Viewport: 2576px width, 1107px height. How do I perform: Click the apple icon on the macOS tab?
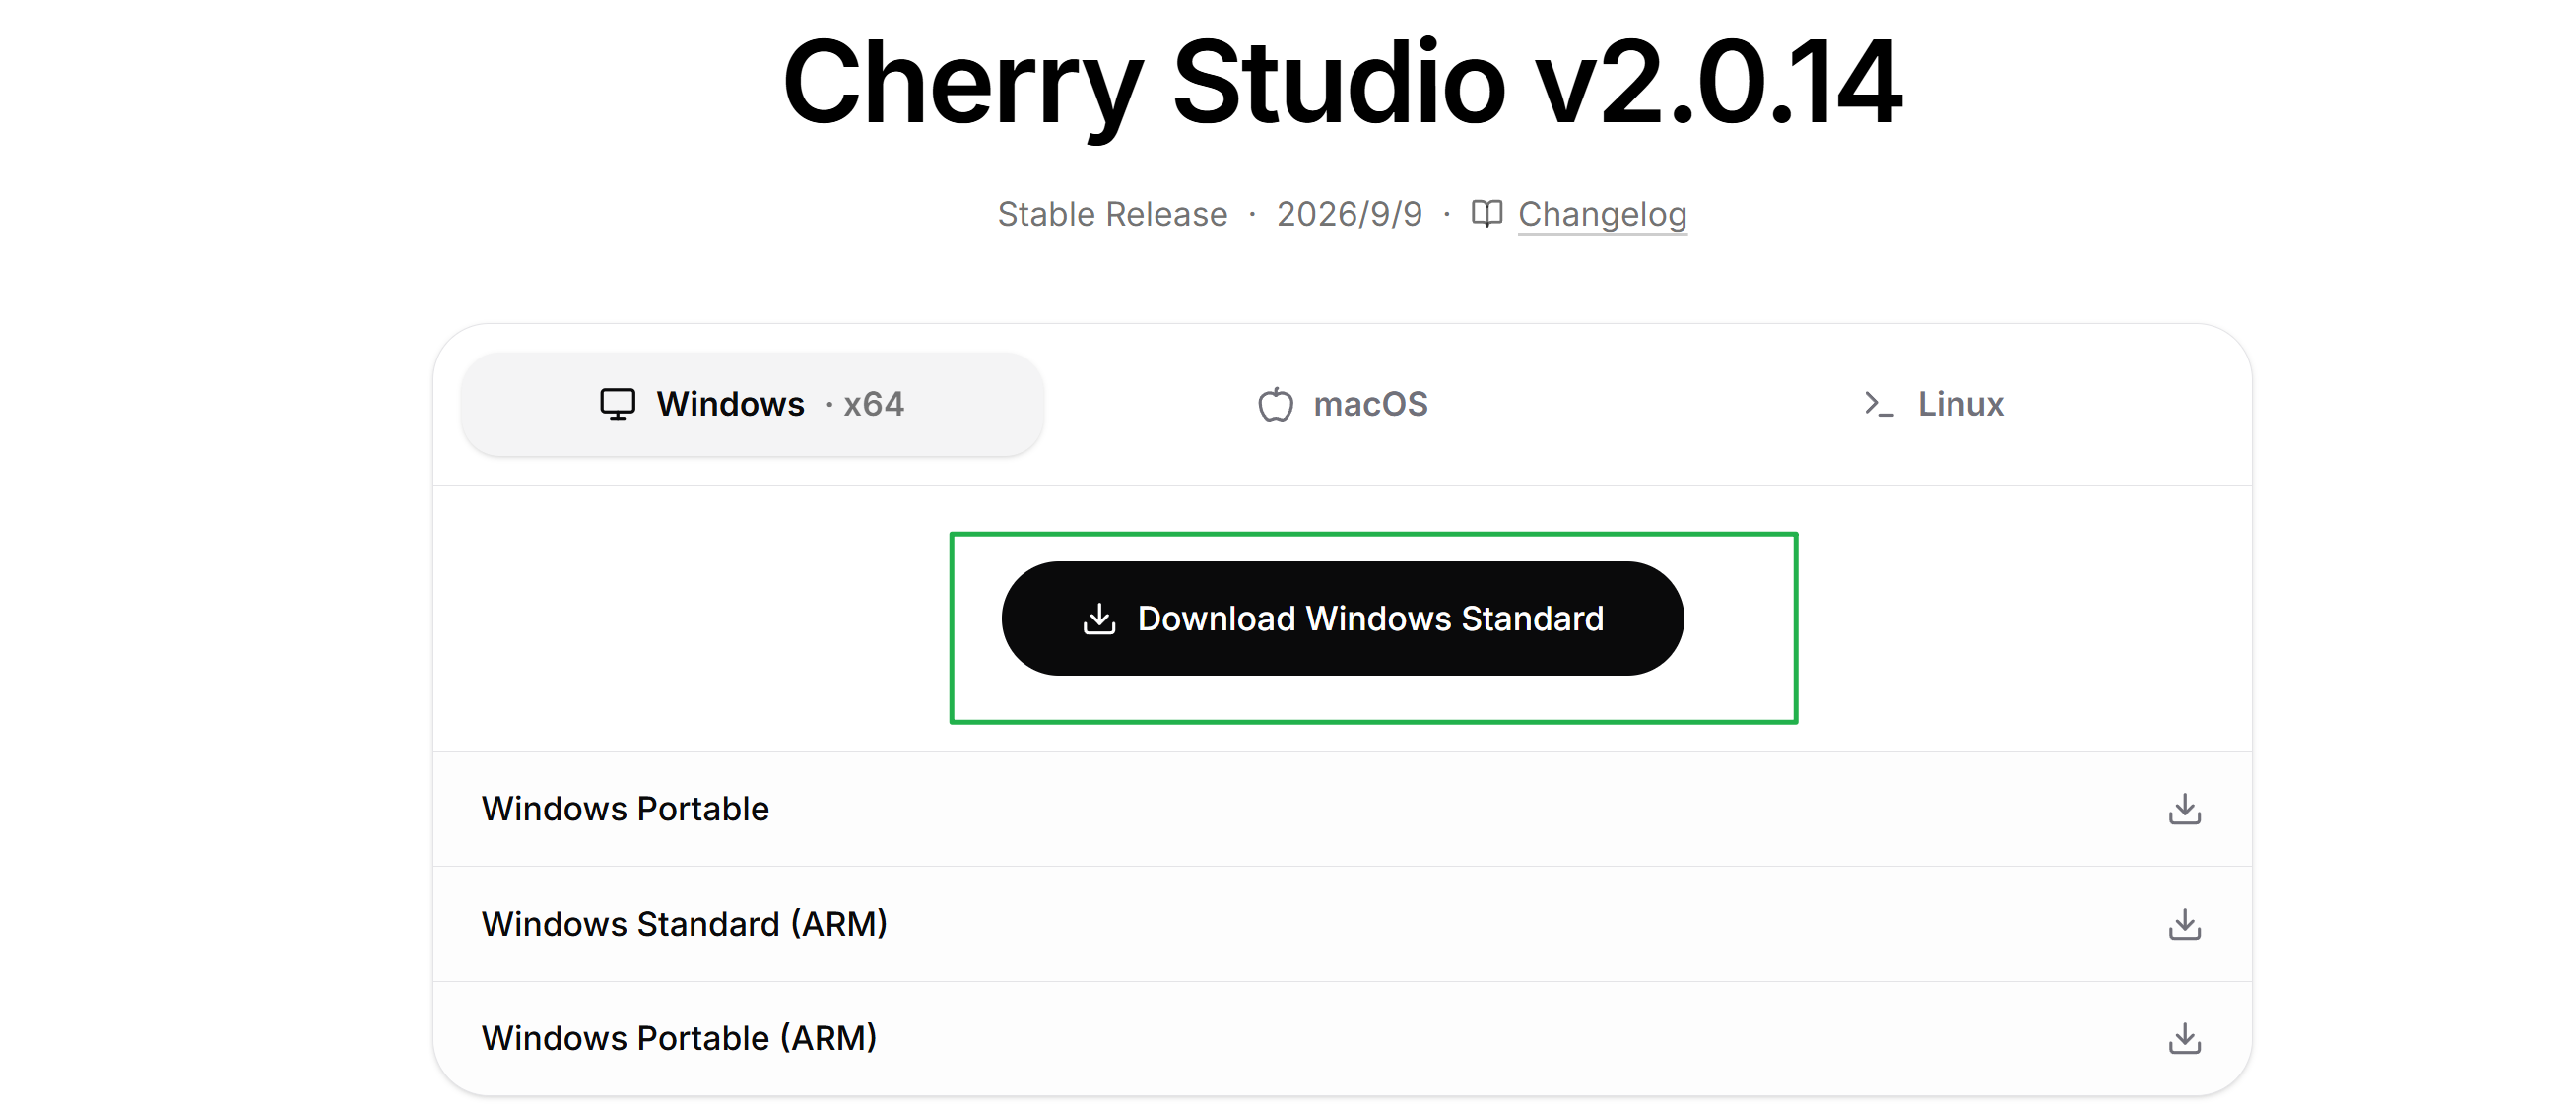pyautogui.click(x=1275, y=404)
